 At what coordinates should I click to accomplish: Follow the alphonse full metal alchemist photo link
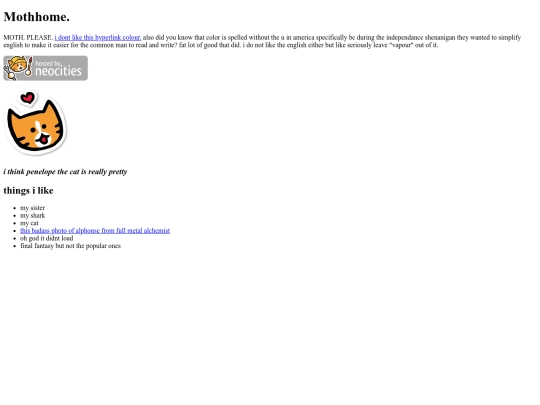[x=95, y=231]
